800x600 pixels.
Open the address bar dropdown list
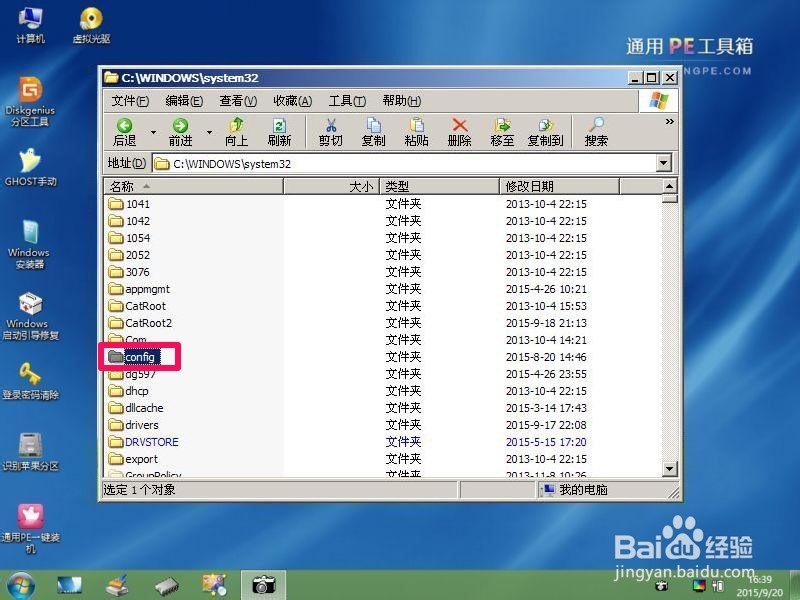tap(662, 161)
